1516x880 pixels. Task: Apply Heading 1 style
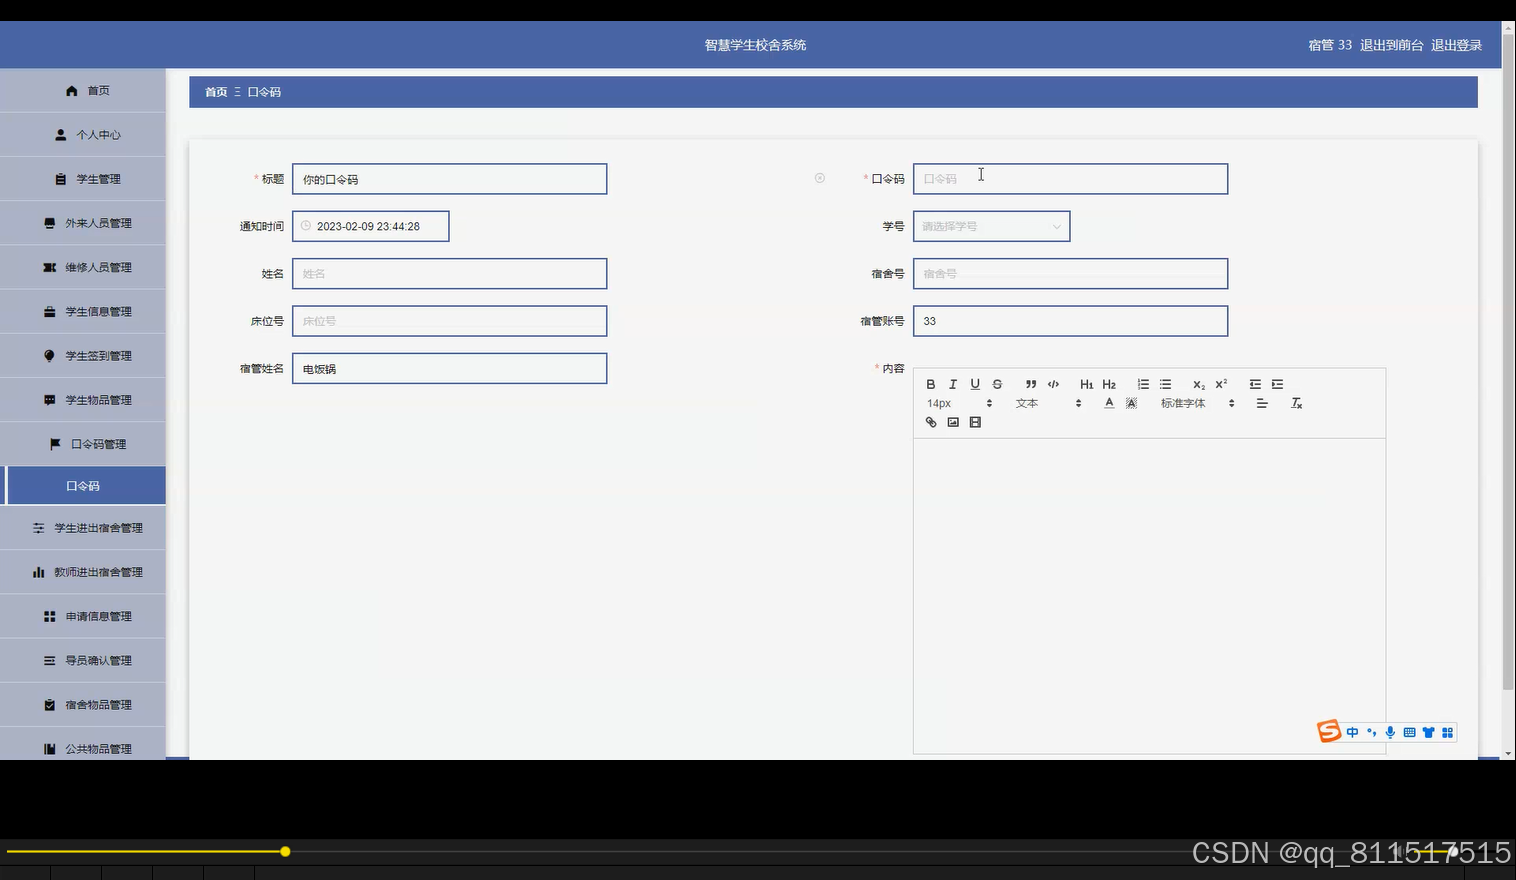[x=1087, y=384]
